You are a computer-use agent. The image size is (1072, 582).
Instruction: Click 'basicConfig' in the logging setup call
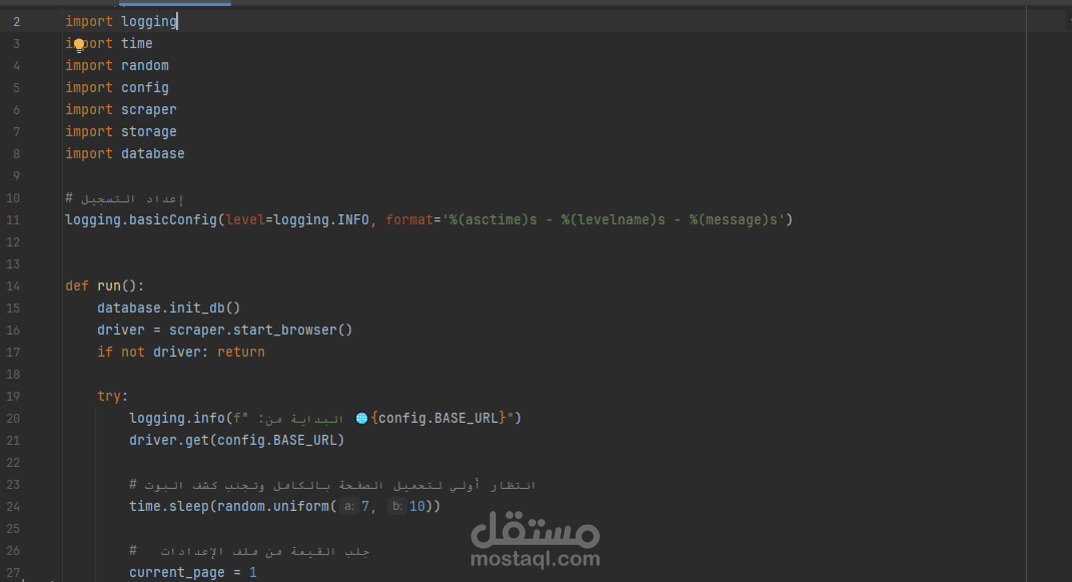point(173,220)
